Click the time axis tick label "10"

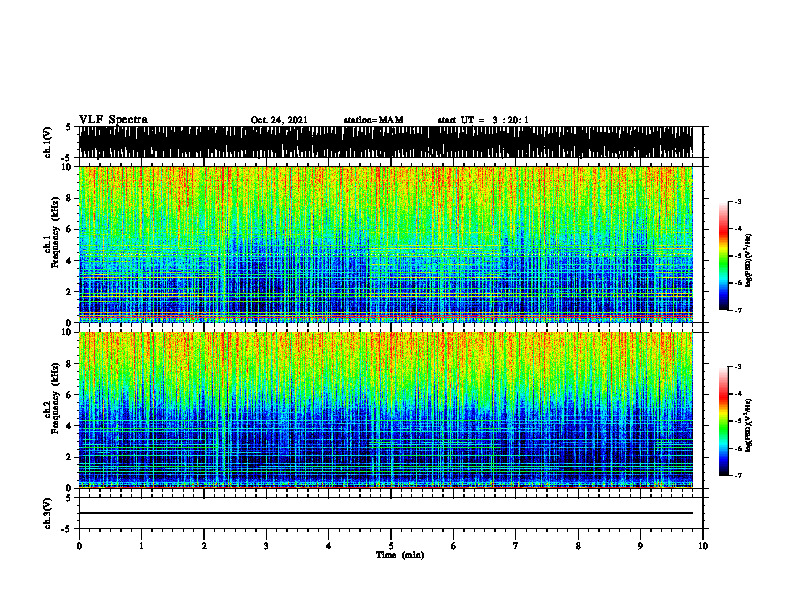click(703, 546)
